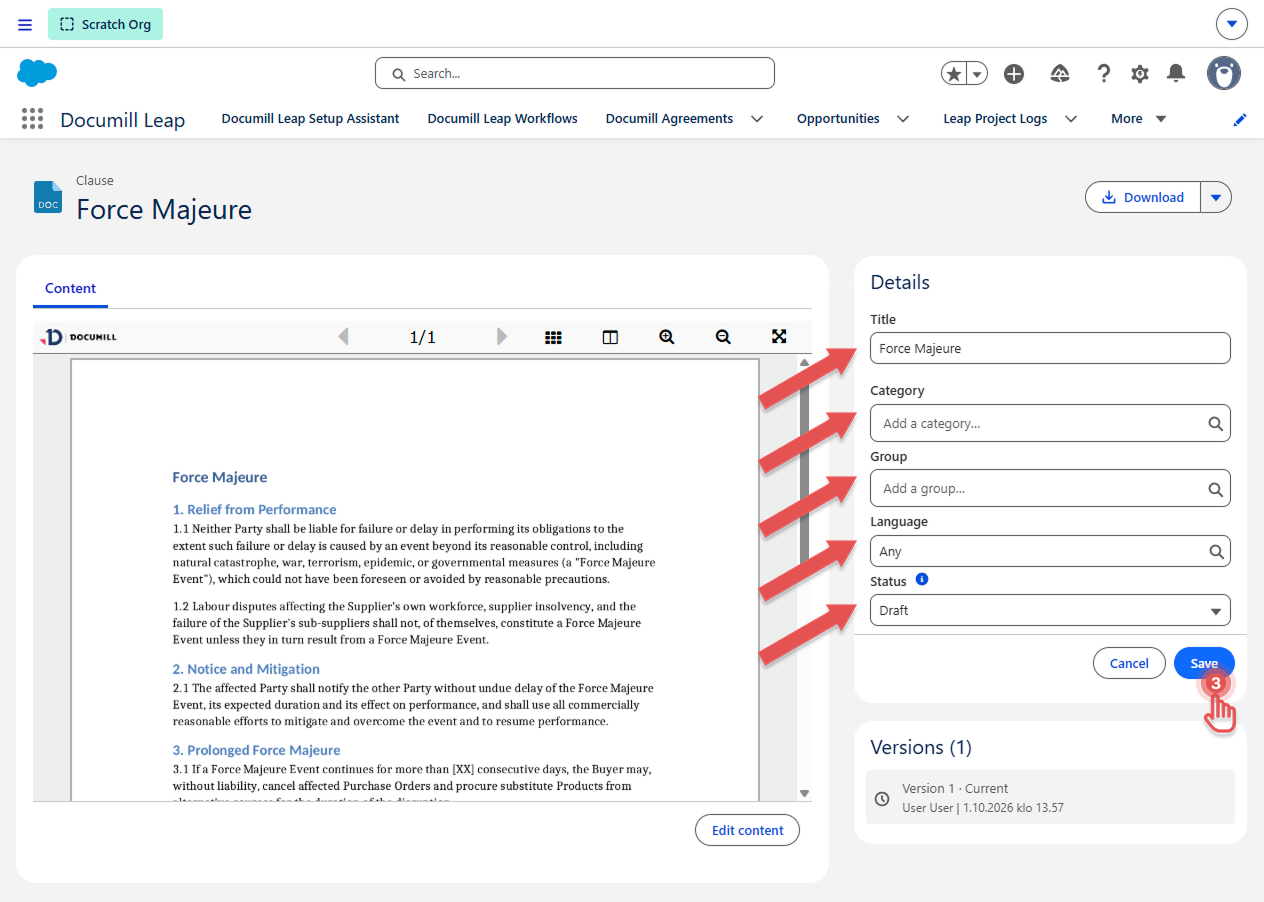The image size is (1264, 902).
Task: Open Documill Leap Workflows tab
Action: pos(503,119)
